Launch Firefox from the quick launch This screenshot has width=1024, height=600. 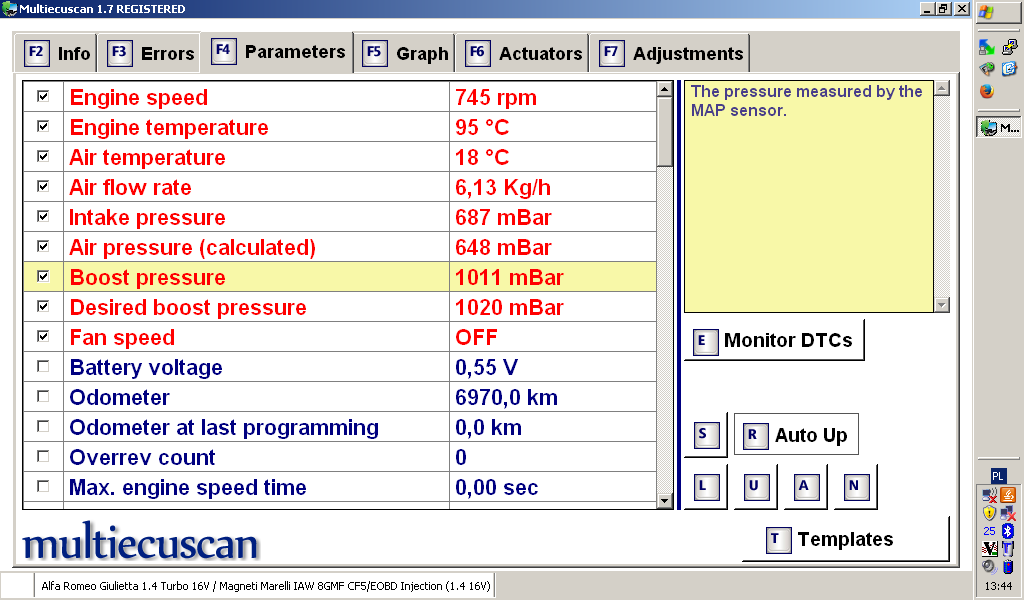[x=987, y=91]
